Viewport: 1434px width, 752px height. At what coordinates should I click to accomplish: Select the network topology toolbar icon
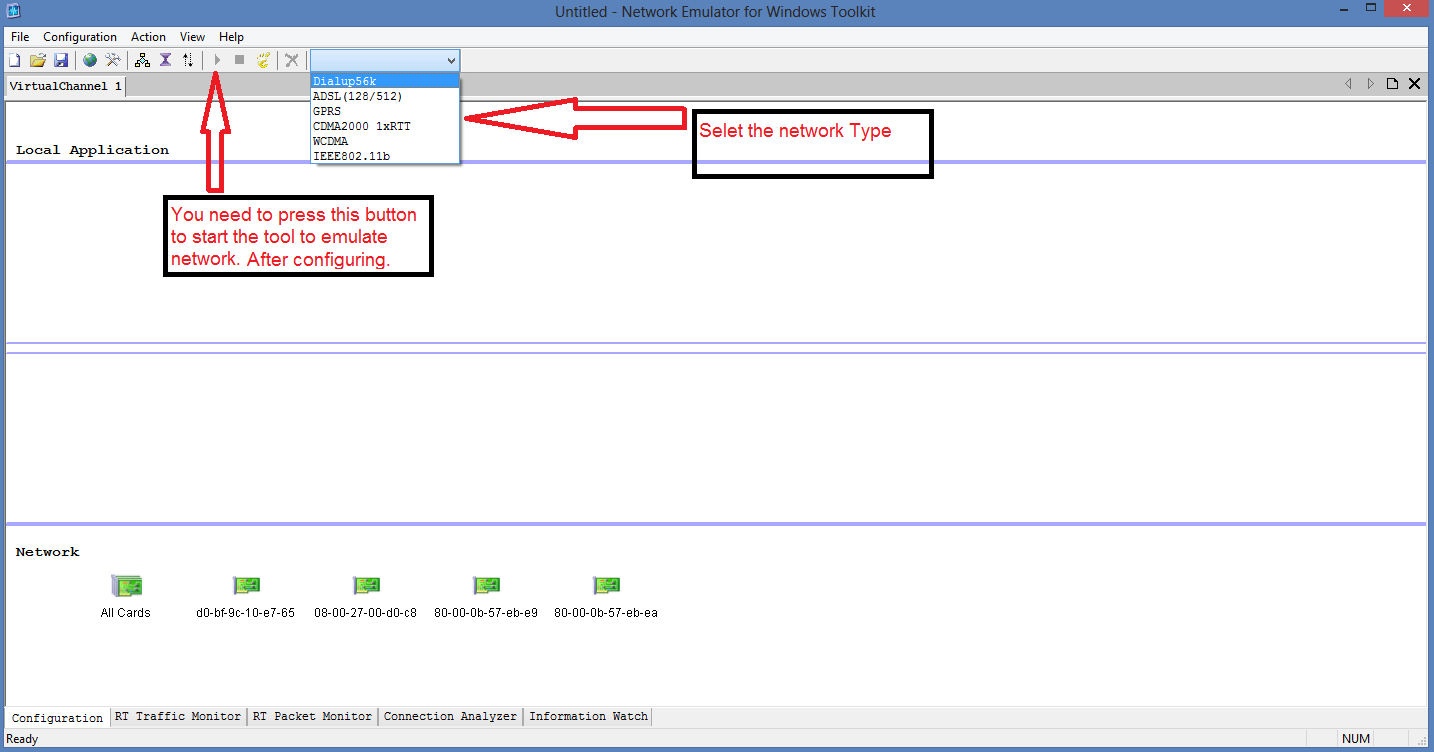tap(142, 59)
